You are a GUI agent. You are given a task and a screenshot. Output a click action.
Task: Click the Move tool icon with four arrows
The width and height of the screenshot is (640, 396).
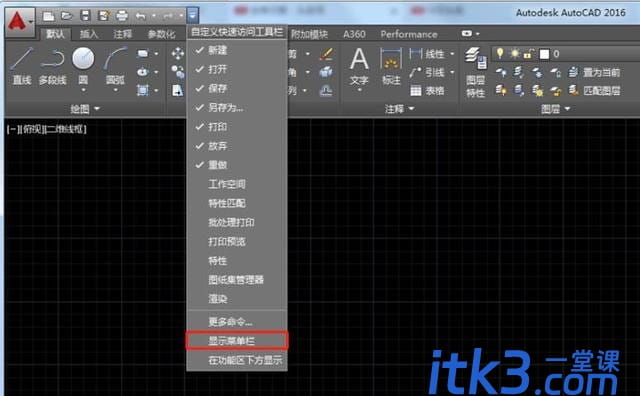point(178,53)
